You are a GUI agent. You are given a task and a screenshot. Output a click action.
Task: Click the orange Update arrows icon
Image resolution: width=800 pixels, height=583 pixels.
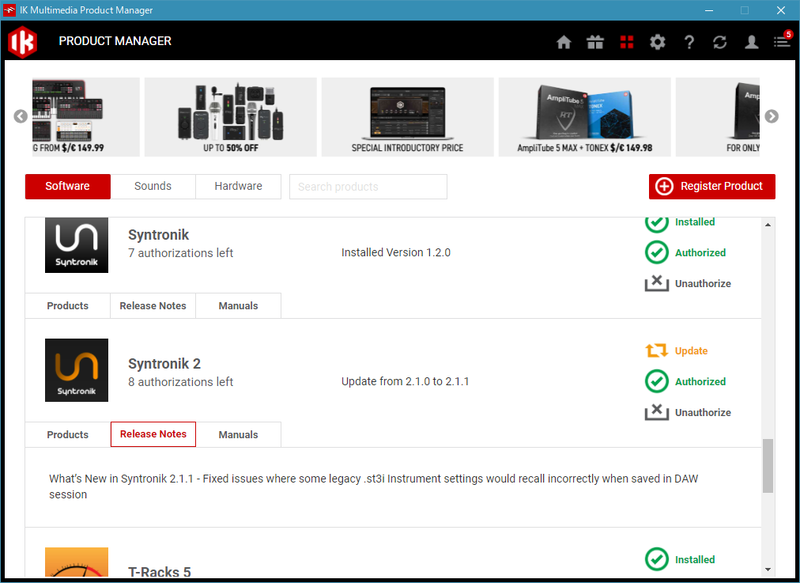pos(657,350)
